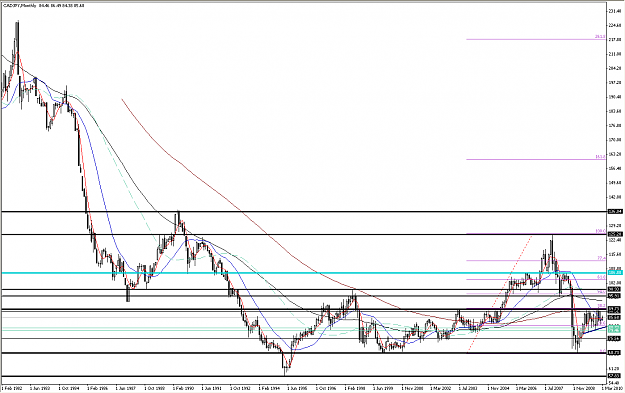Click the 170.00 price axis label
The height and width of the screenshot is (393, 625).
click(x=614, y=140)
